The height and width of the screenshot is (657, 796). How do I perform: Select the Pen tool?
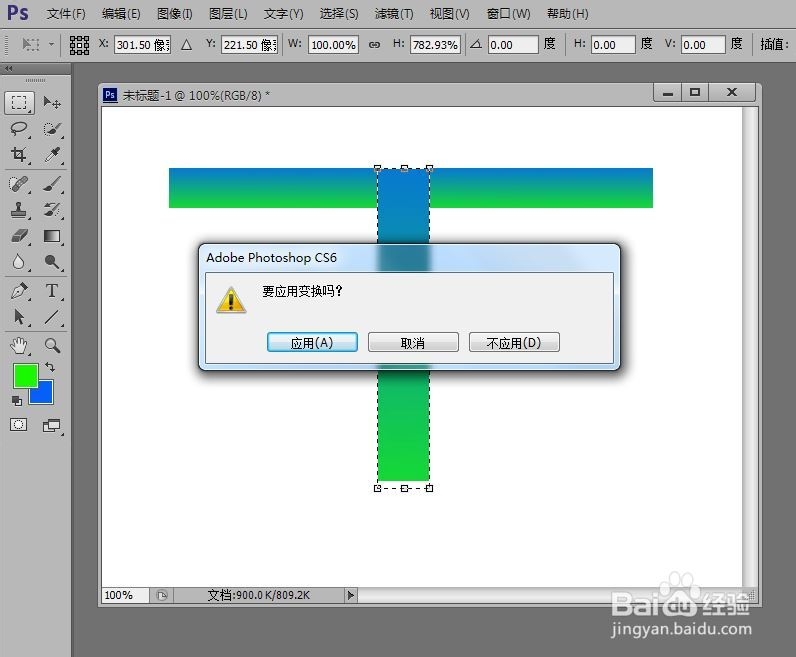coord(19,291)
